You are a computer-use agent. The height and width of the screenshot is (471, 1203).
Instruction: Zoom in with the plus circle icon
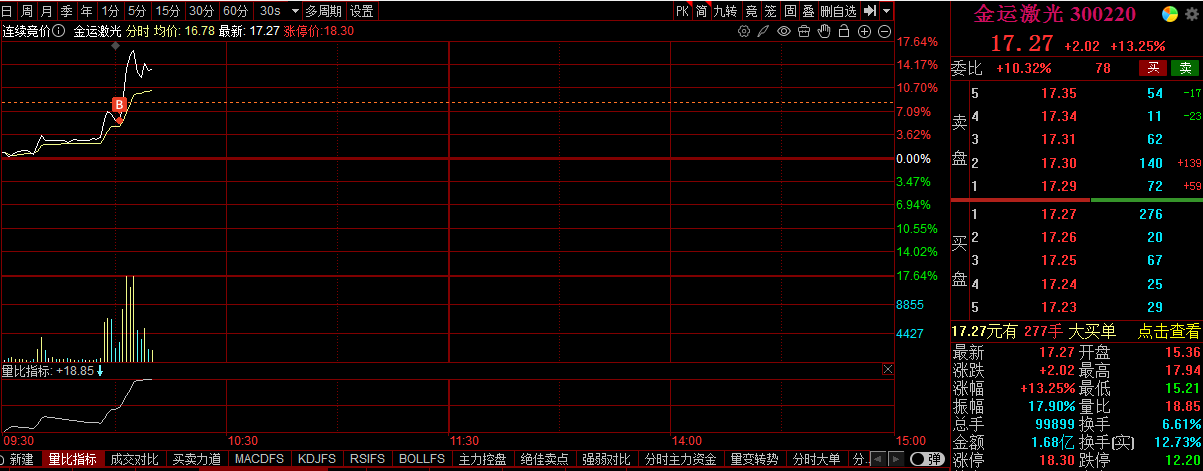(x=864, y=32)
